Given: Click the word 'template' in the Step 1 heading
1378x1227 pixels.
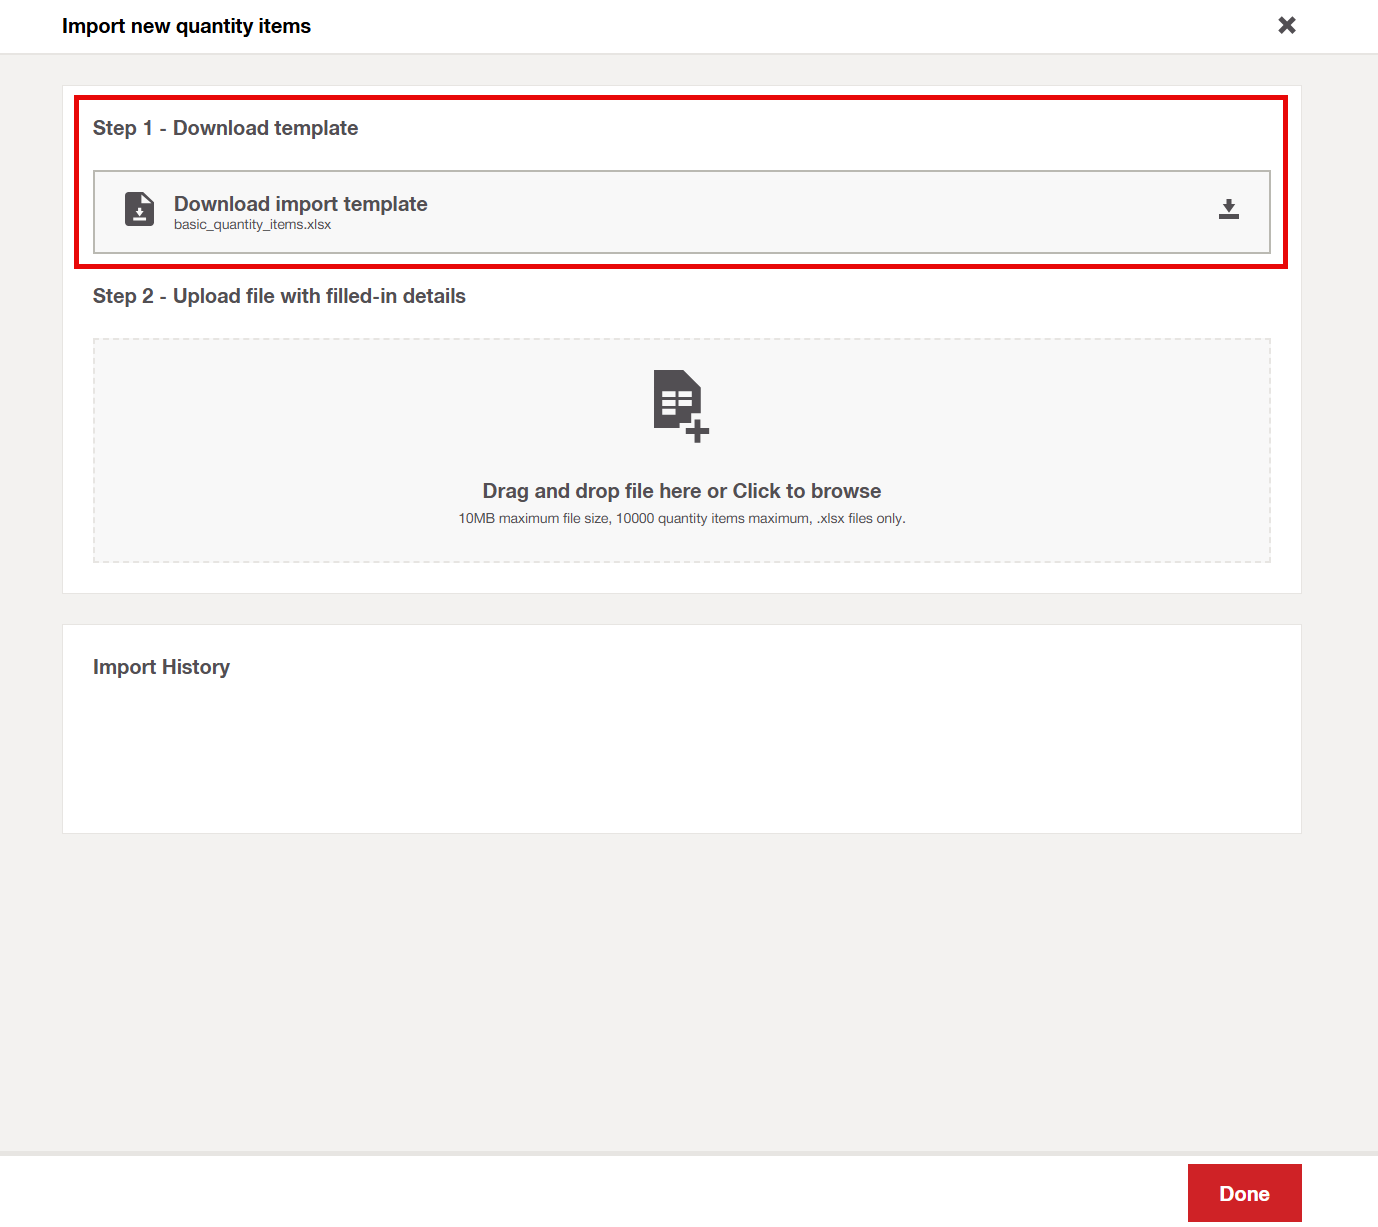Looking at the screenshot, I should (316, 128).
